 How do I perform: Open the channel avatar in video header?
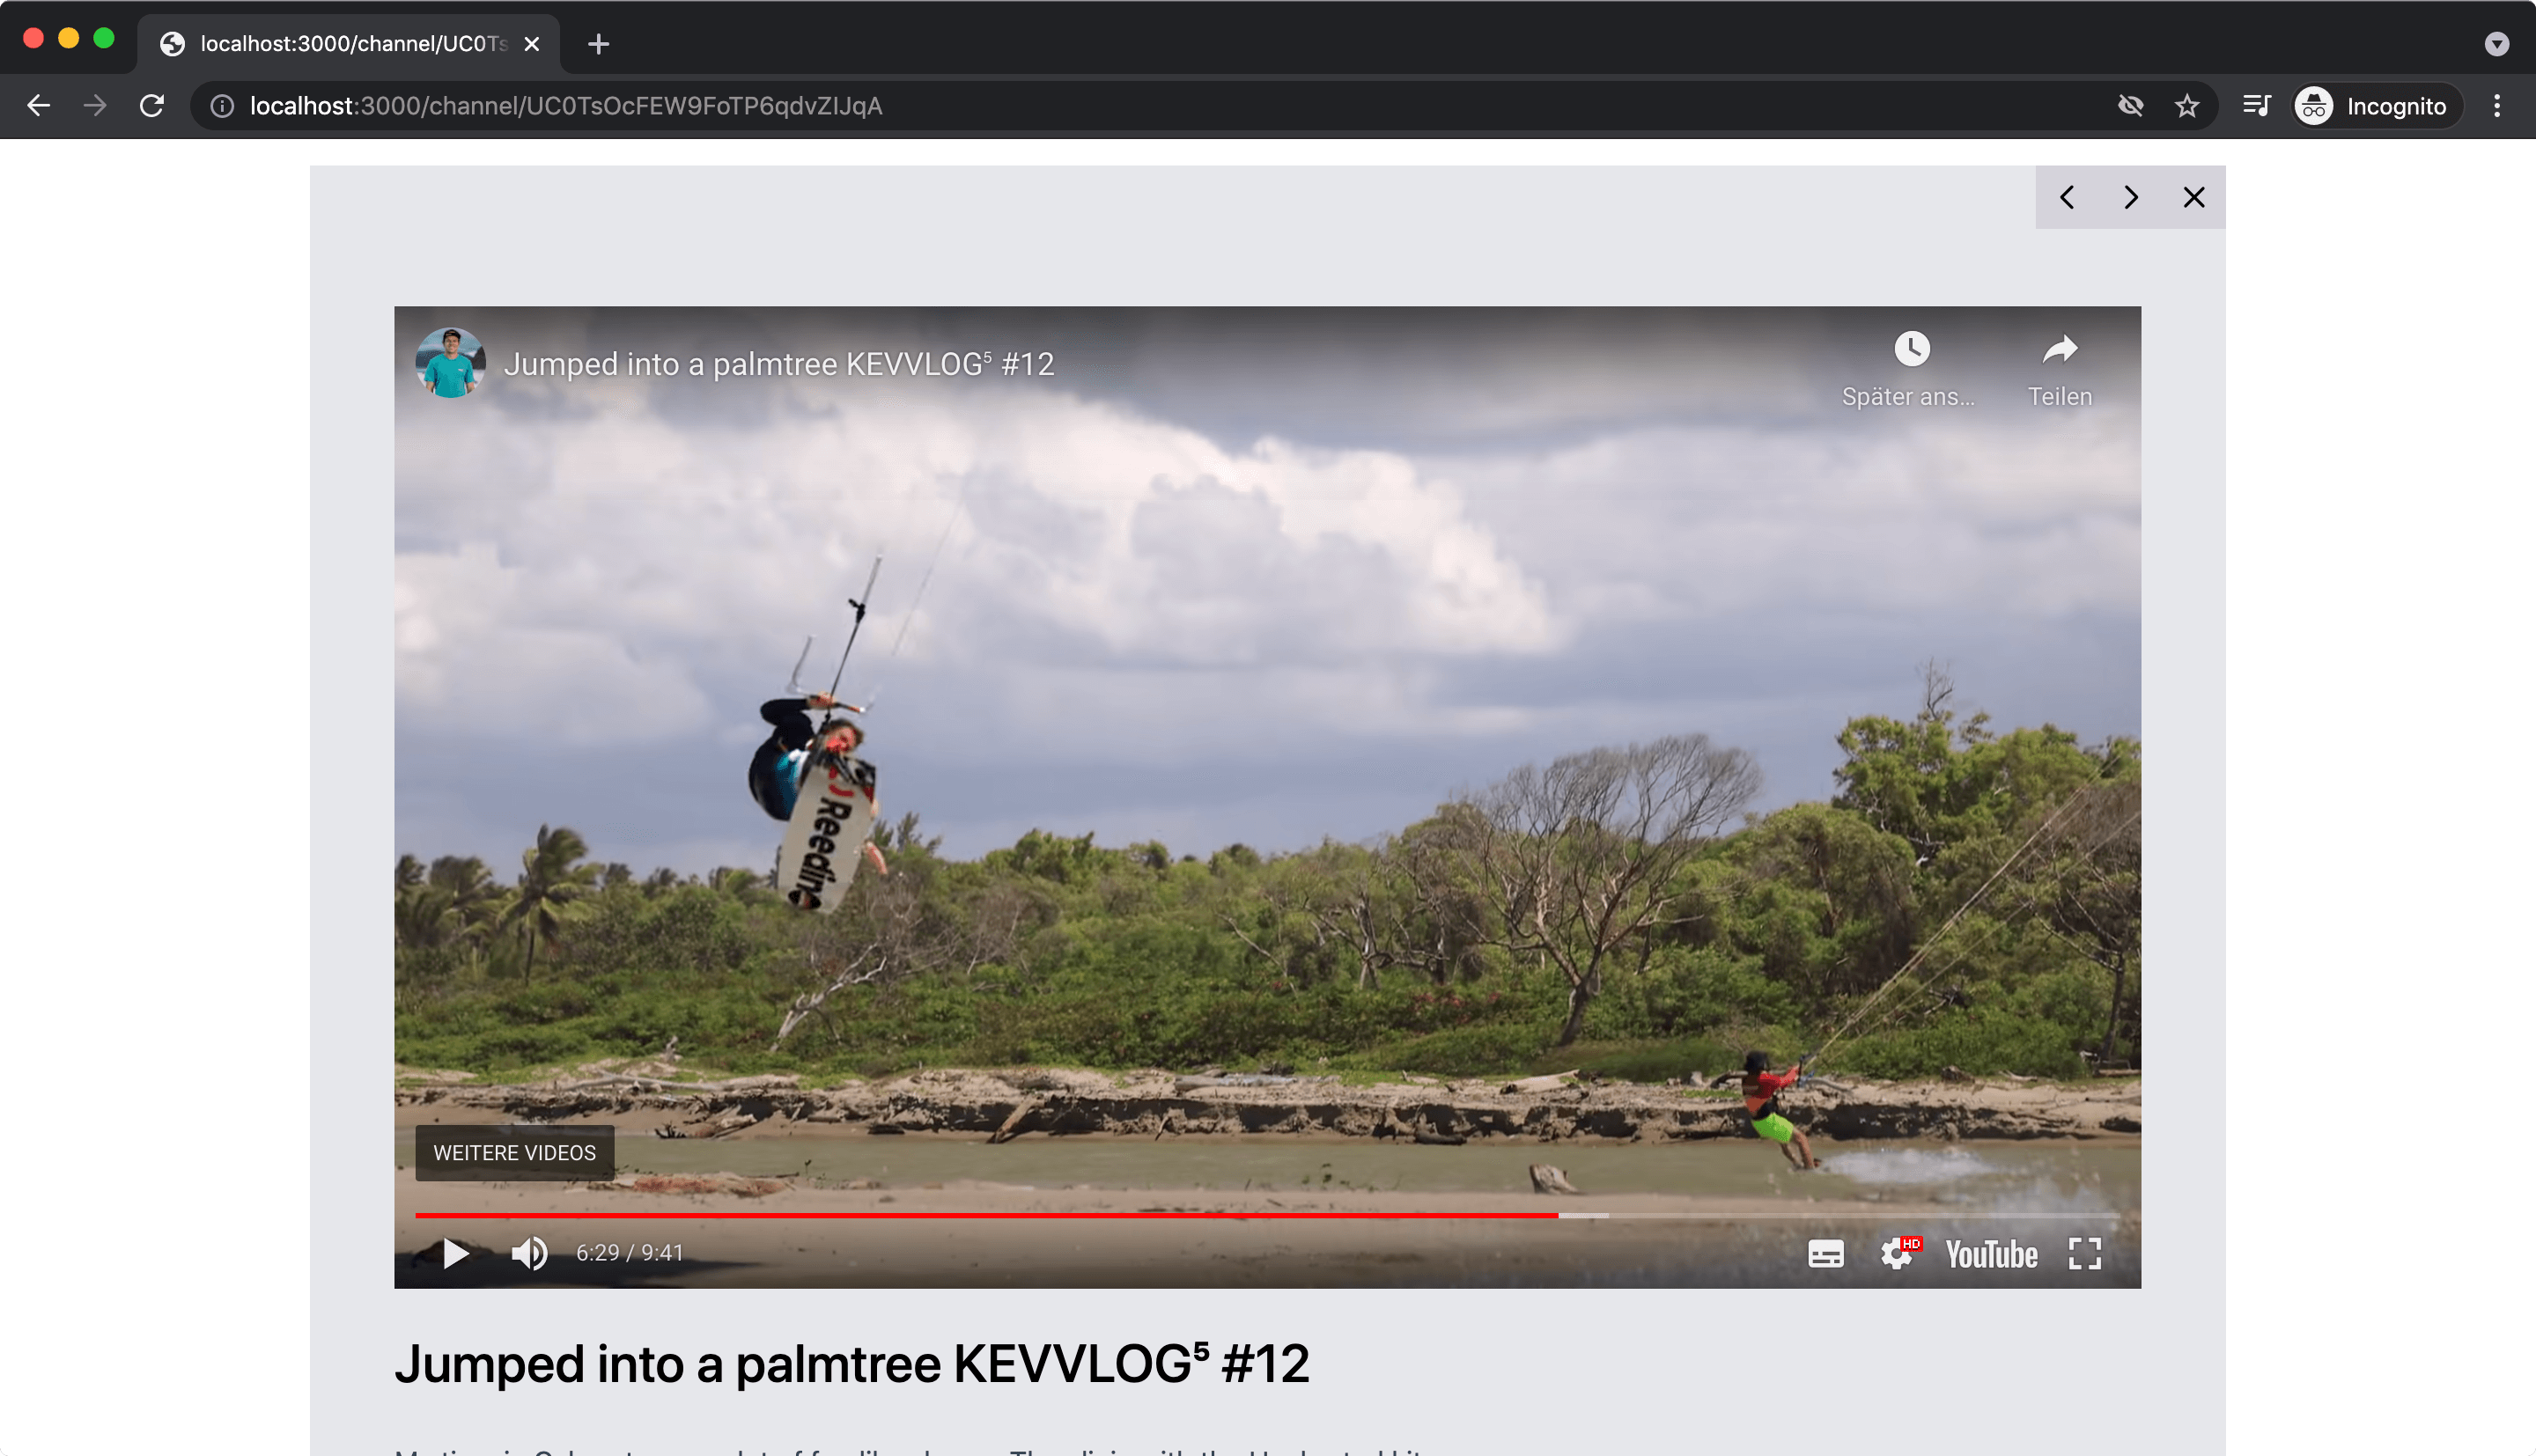click(451, 363)
